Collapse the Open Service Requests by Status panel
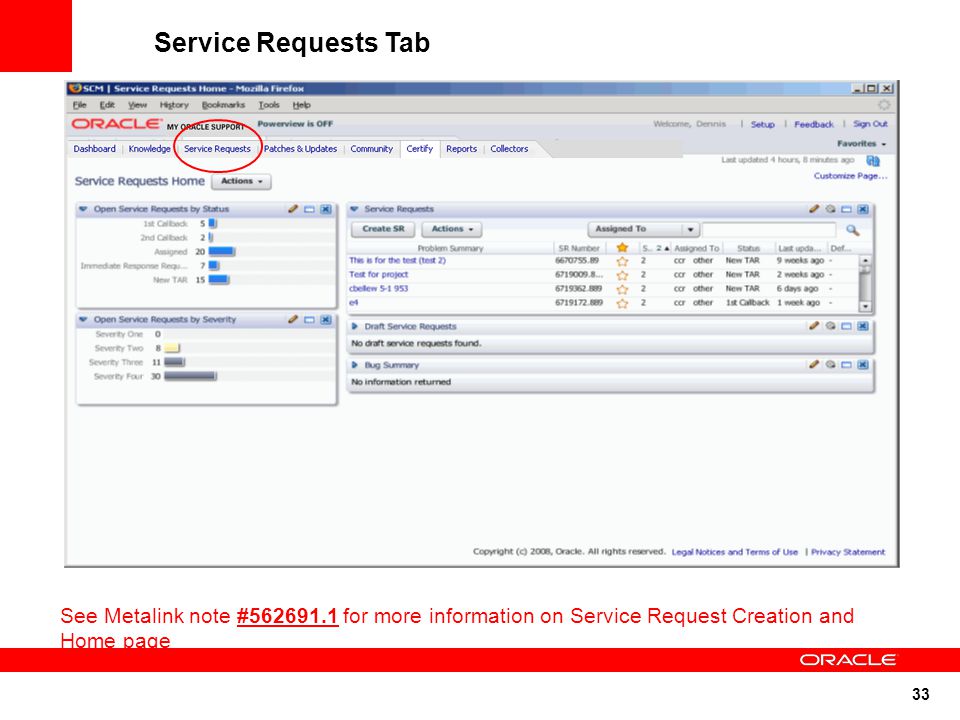The image size is (960, 720). coord(83,209)
